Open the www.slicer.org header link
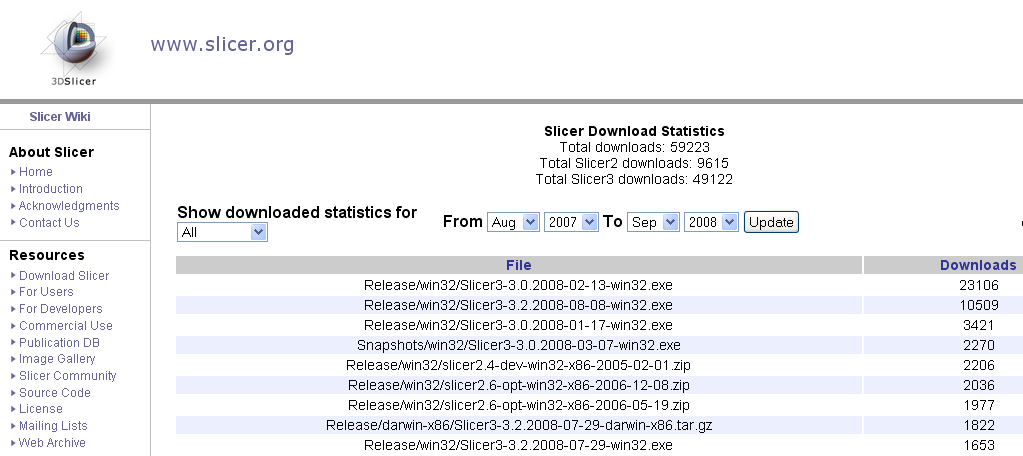This screenshot has height=456, width=1023. tap(222, 45)
